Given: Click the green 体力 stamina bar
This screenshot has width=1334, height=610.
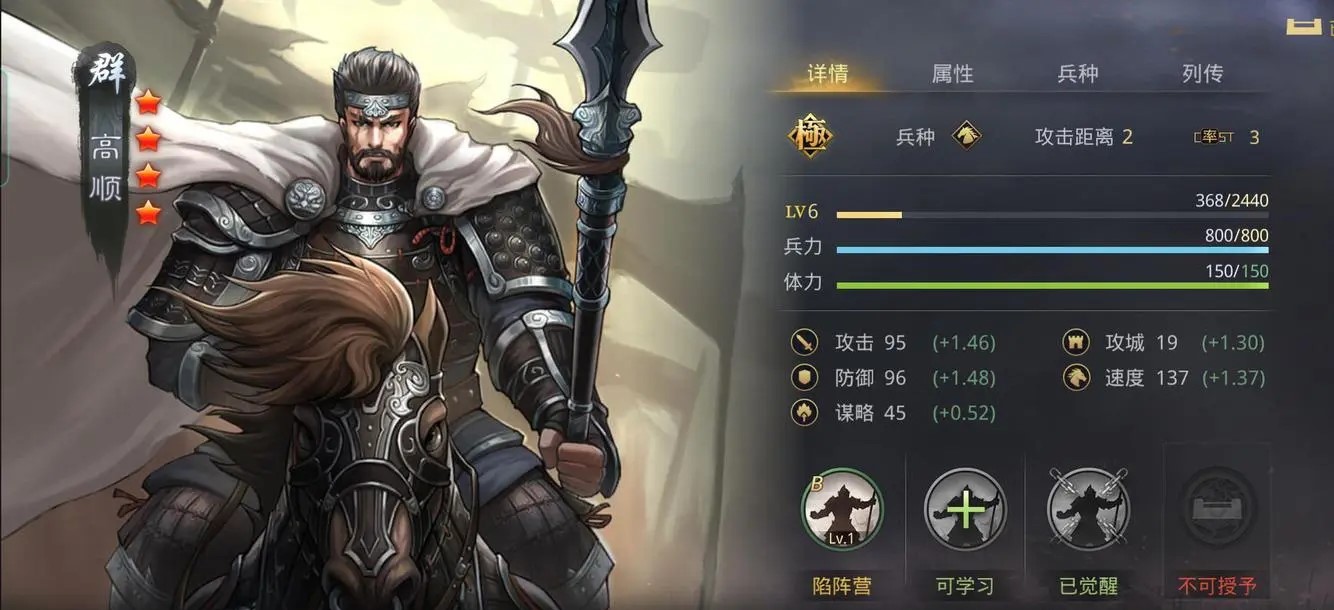Looking at the screenshot, I should tap(1052, 286).
